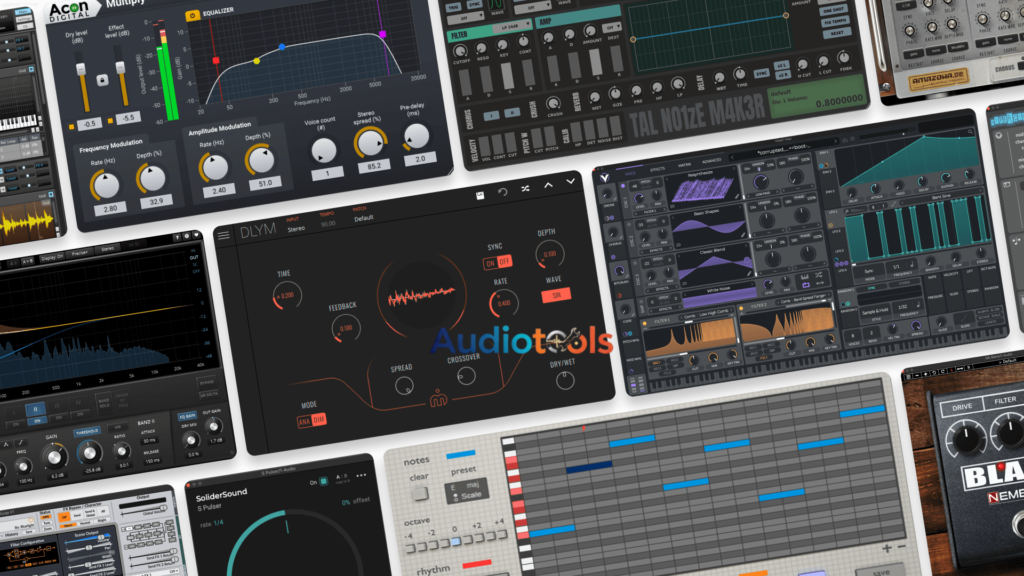1024x576 pixels.
Task: Toggle the DLYM SYNC on/off switch
Action: (497, 263)
